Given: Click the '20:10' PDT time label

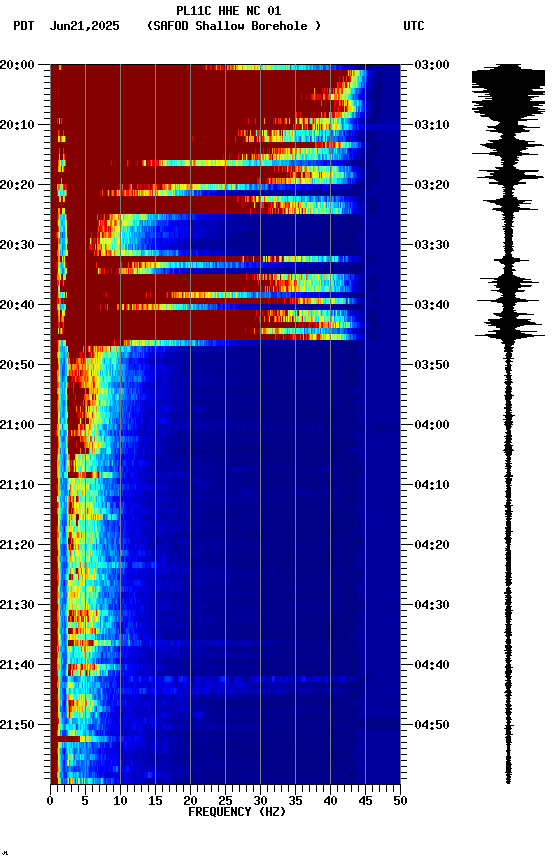Looking at the screenshot, I should (x=17, y=125).
